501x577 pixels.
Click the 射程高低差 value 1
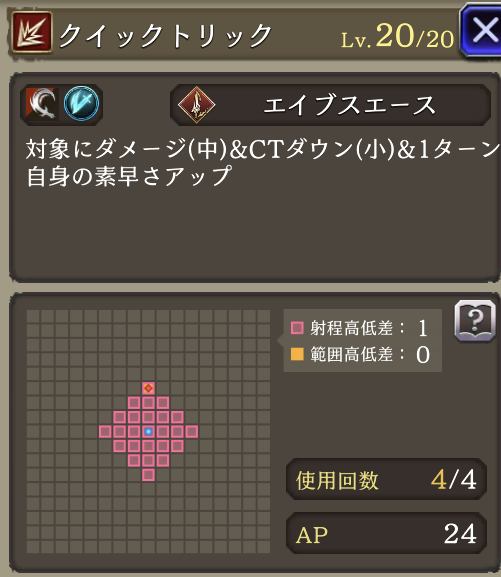pyautogui.click(x=423, y=328)
